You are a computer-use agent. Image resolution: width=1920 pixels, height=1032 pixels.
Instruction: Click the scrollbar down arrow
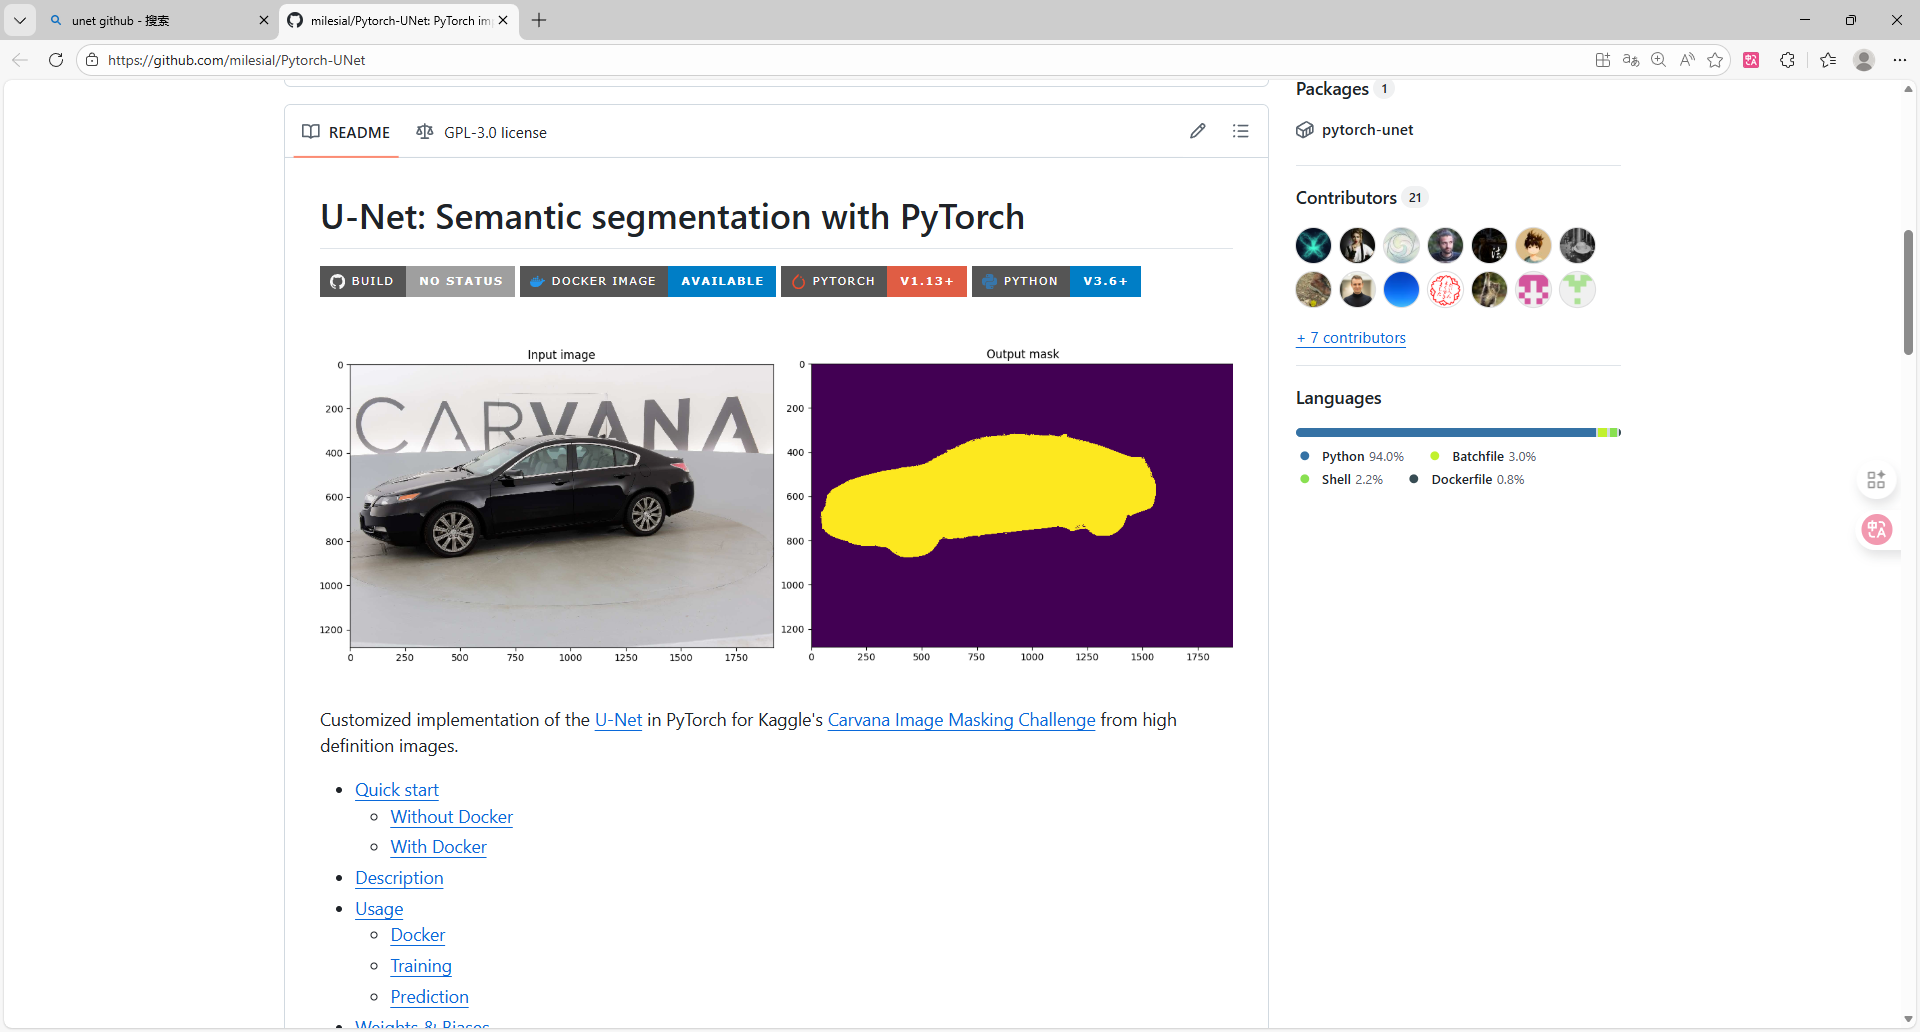tap(1908, 1020)
